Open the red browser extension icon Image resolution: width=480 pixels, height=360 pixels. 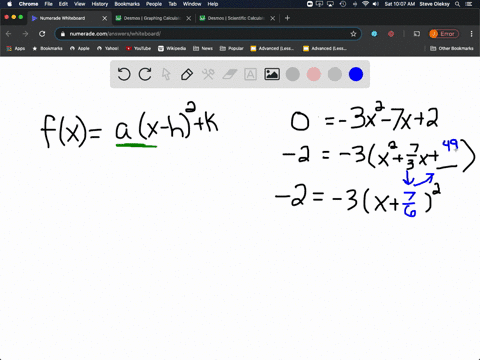pos(391,34)
